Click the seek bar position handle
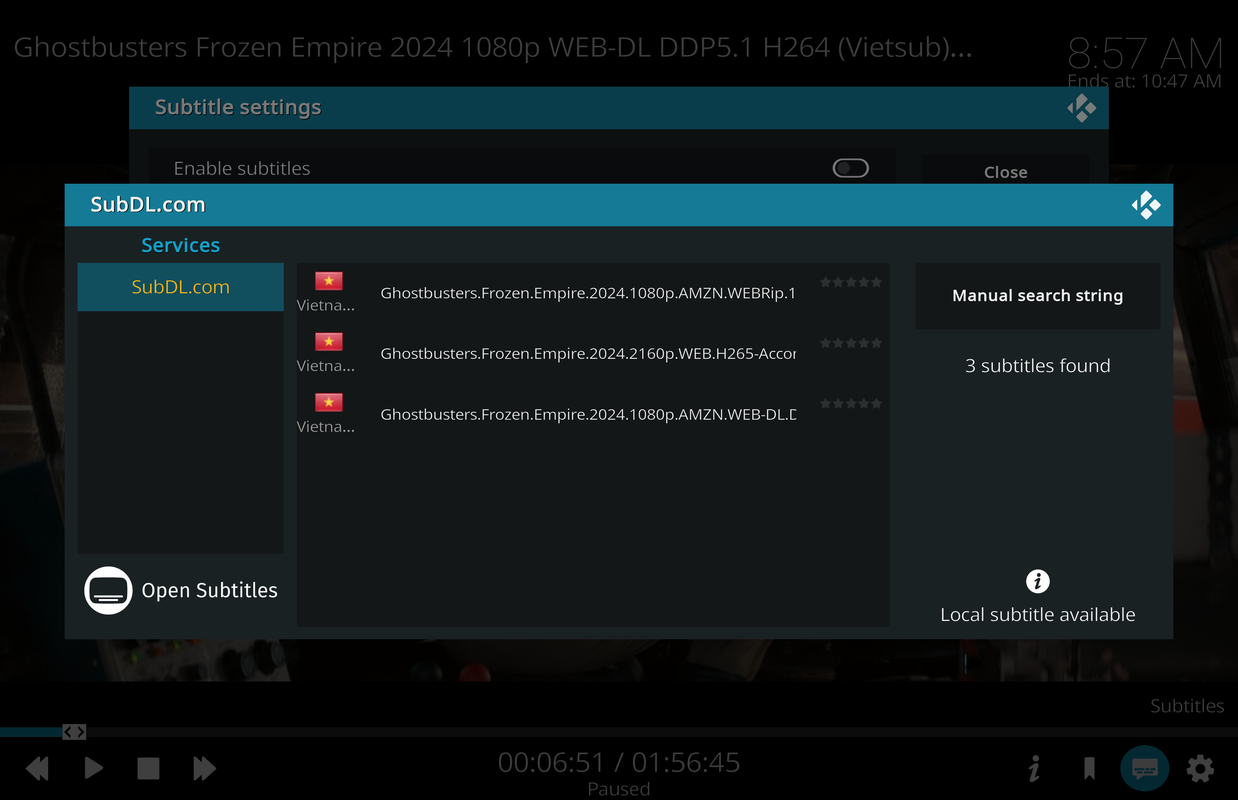Screen dimensions: 1238x800 (74, 732)
